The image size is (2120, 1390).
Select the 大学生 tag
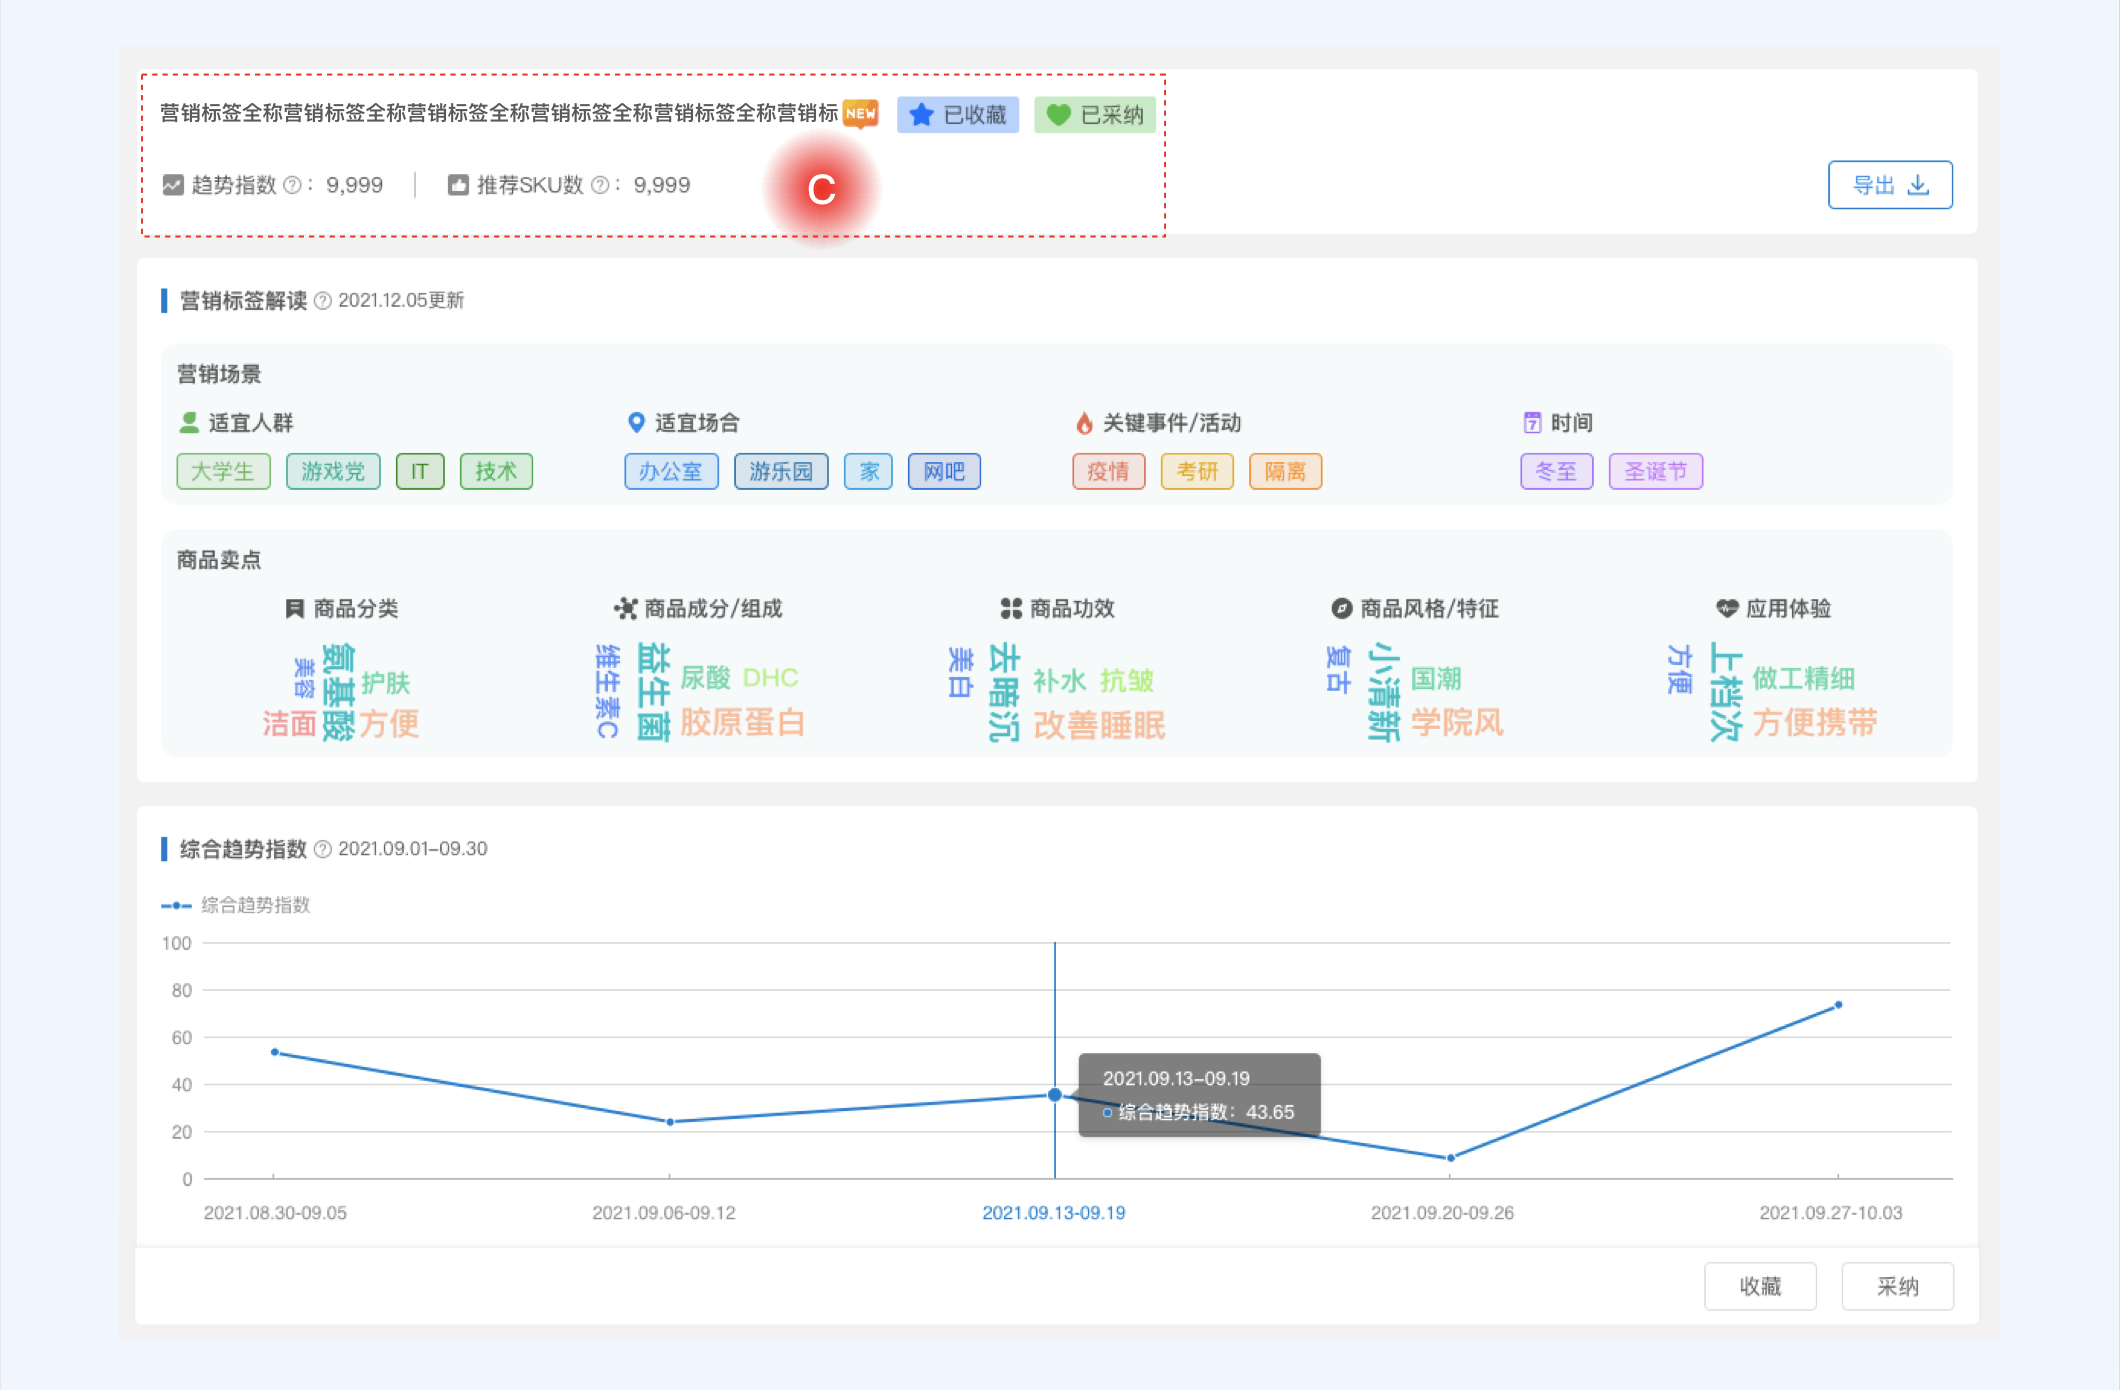pos(224,471)
